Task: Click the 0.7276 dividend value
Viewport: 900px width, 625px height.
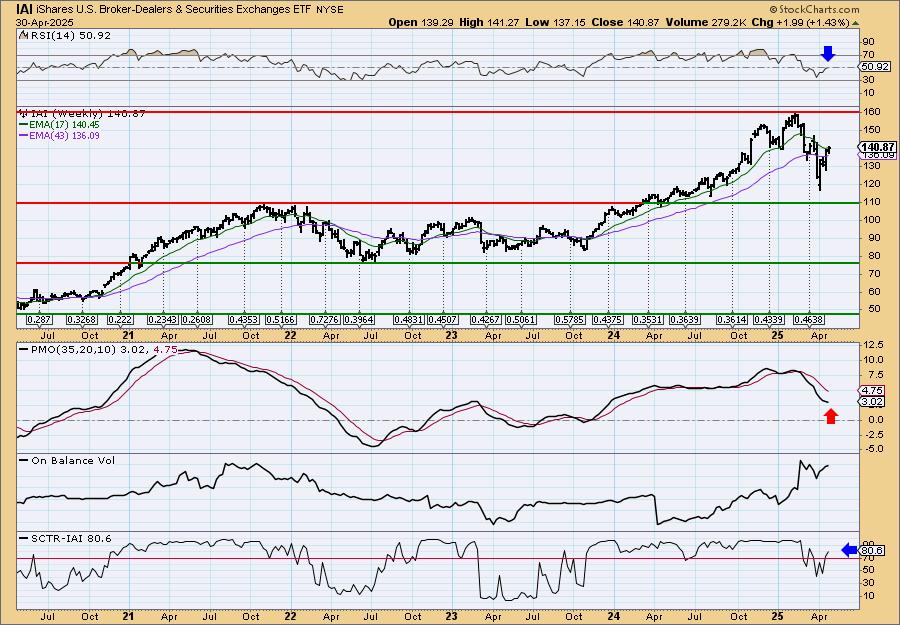Action: 324,319
